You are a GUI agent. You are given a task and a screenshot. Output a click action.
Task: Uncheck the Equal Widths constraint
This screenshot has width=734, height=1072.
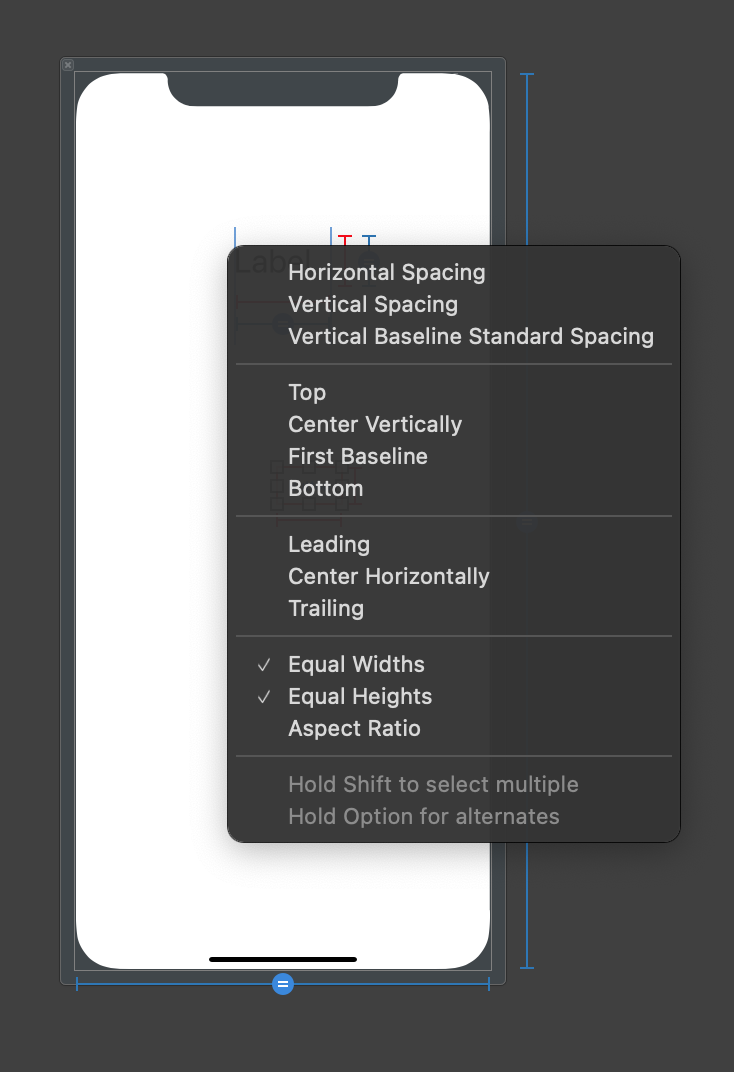(x=356, y=664)
